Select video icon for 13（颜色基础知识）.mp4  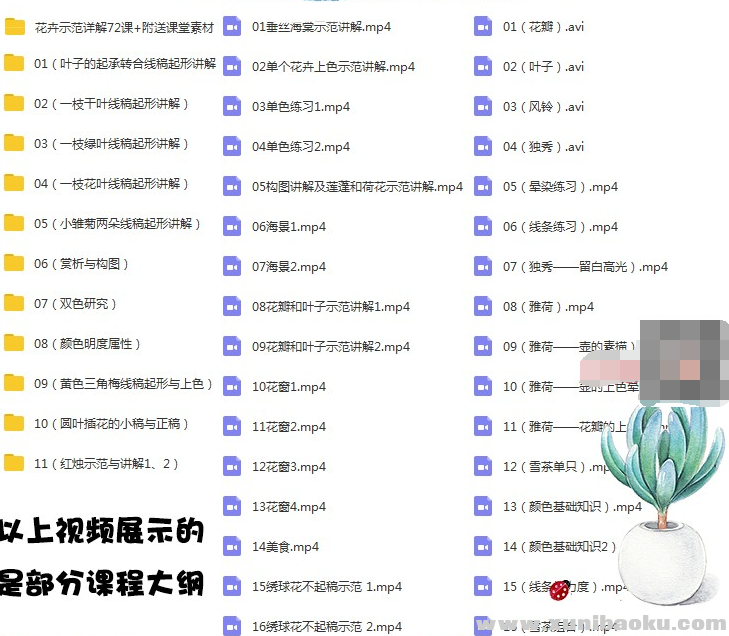[483, 507]
